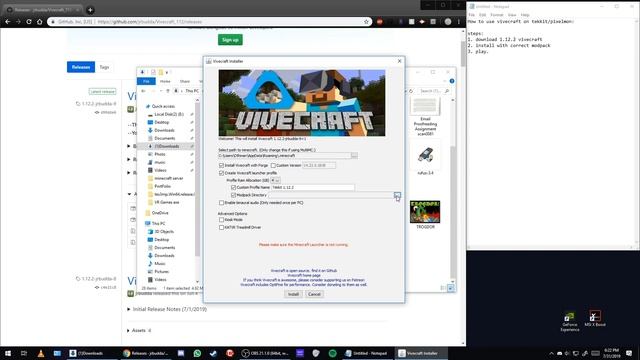Open WhatsApp from taskbar
The height and width of the screenshot is (360, 640).
click(x=197, y=353)
